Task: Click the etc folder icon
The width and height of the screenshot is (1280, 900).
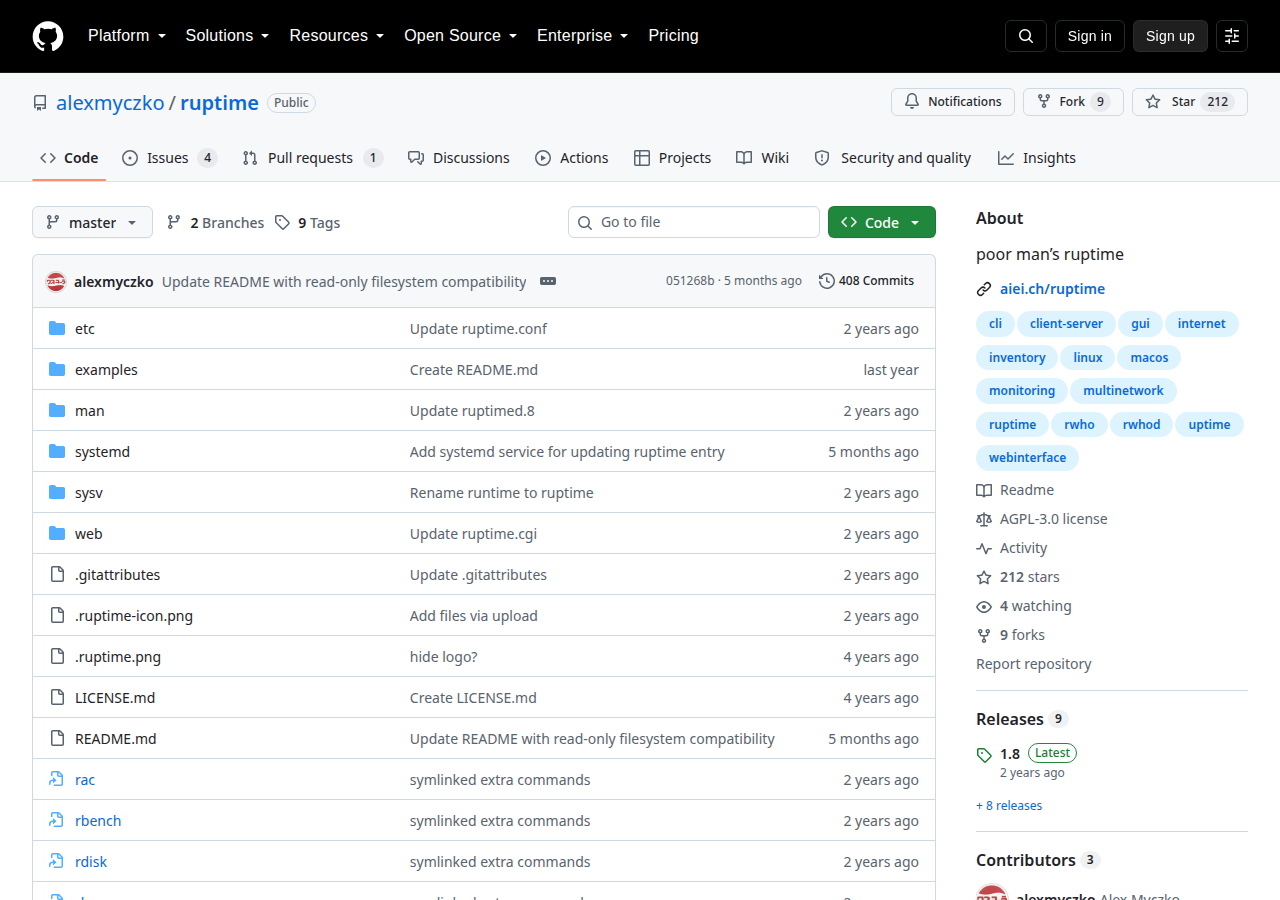Action: point(57,329)
